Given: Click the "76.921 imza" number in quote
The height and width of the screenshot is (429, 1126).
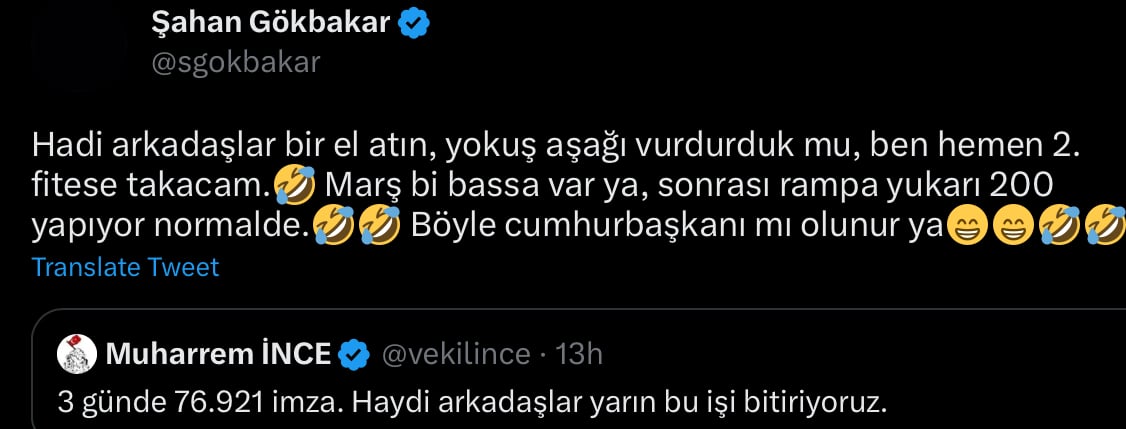Looking at the screenshot, I should pos(260,403).
